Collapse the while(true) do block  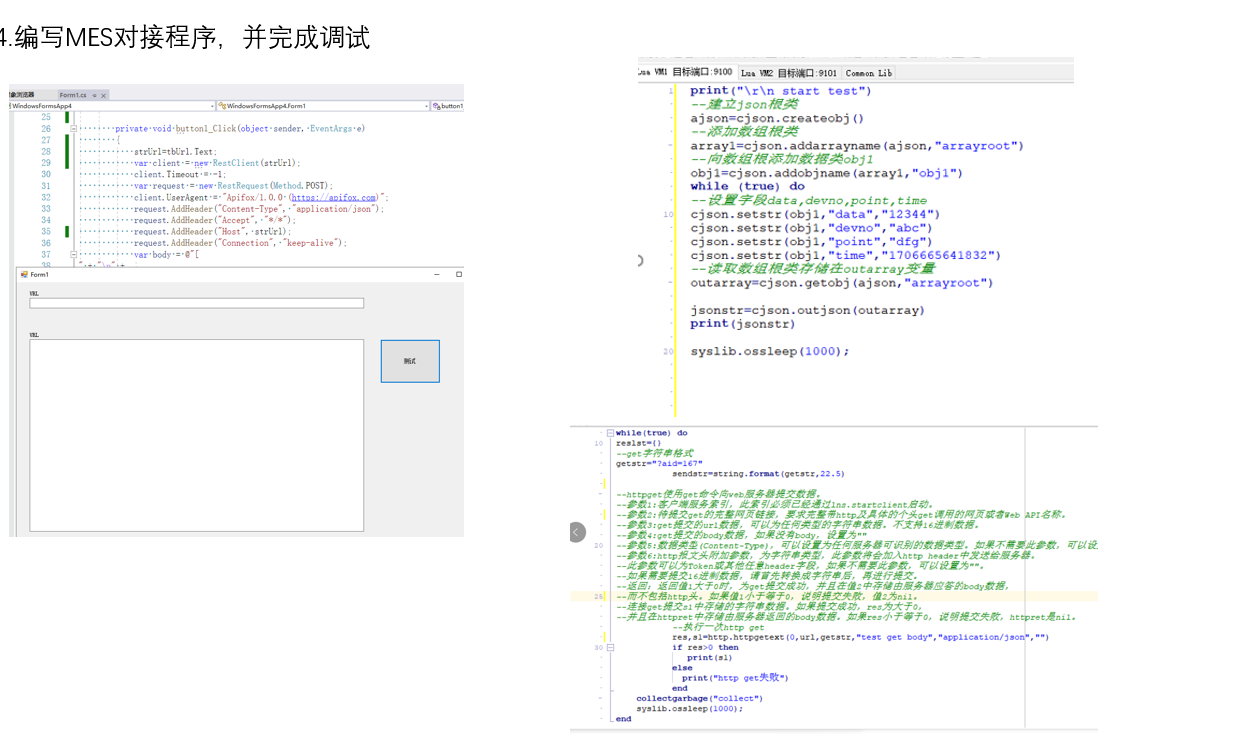[x=610, y=433]
